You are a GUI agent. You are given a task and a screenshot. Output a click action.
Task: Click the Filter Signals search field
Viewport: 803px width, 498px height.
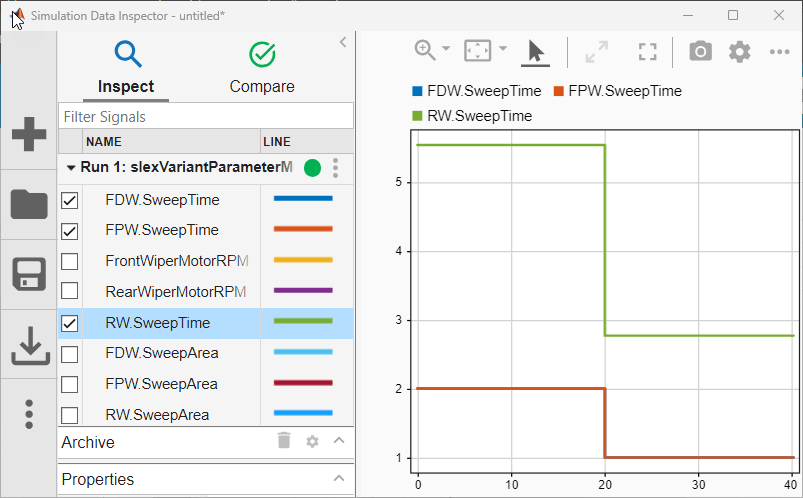point(205,116)
